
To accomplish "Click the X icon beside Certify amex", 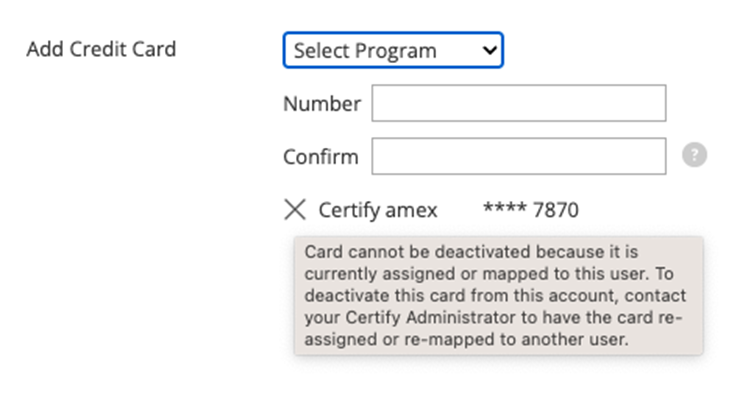I will point(295,210).
